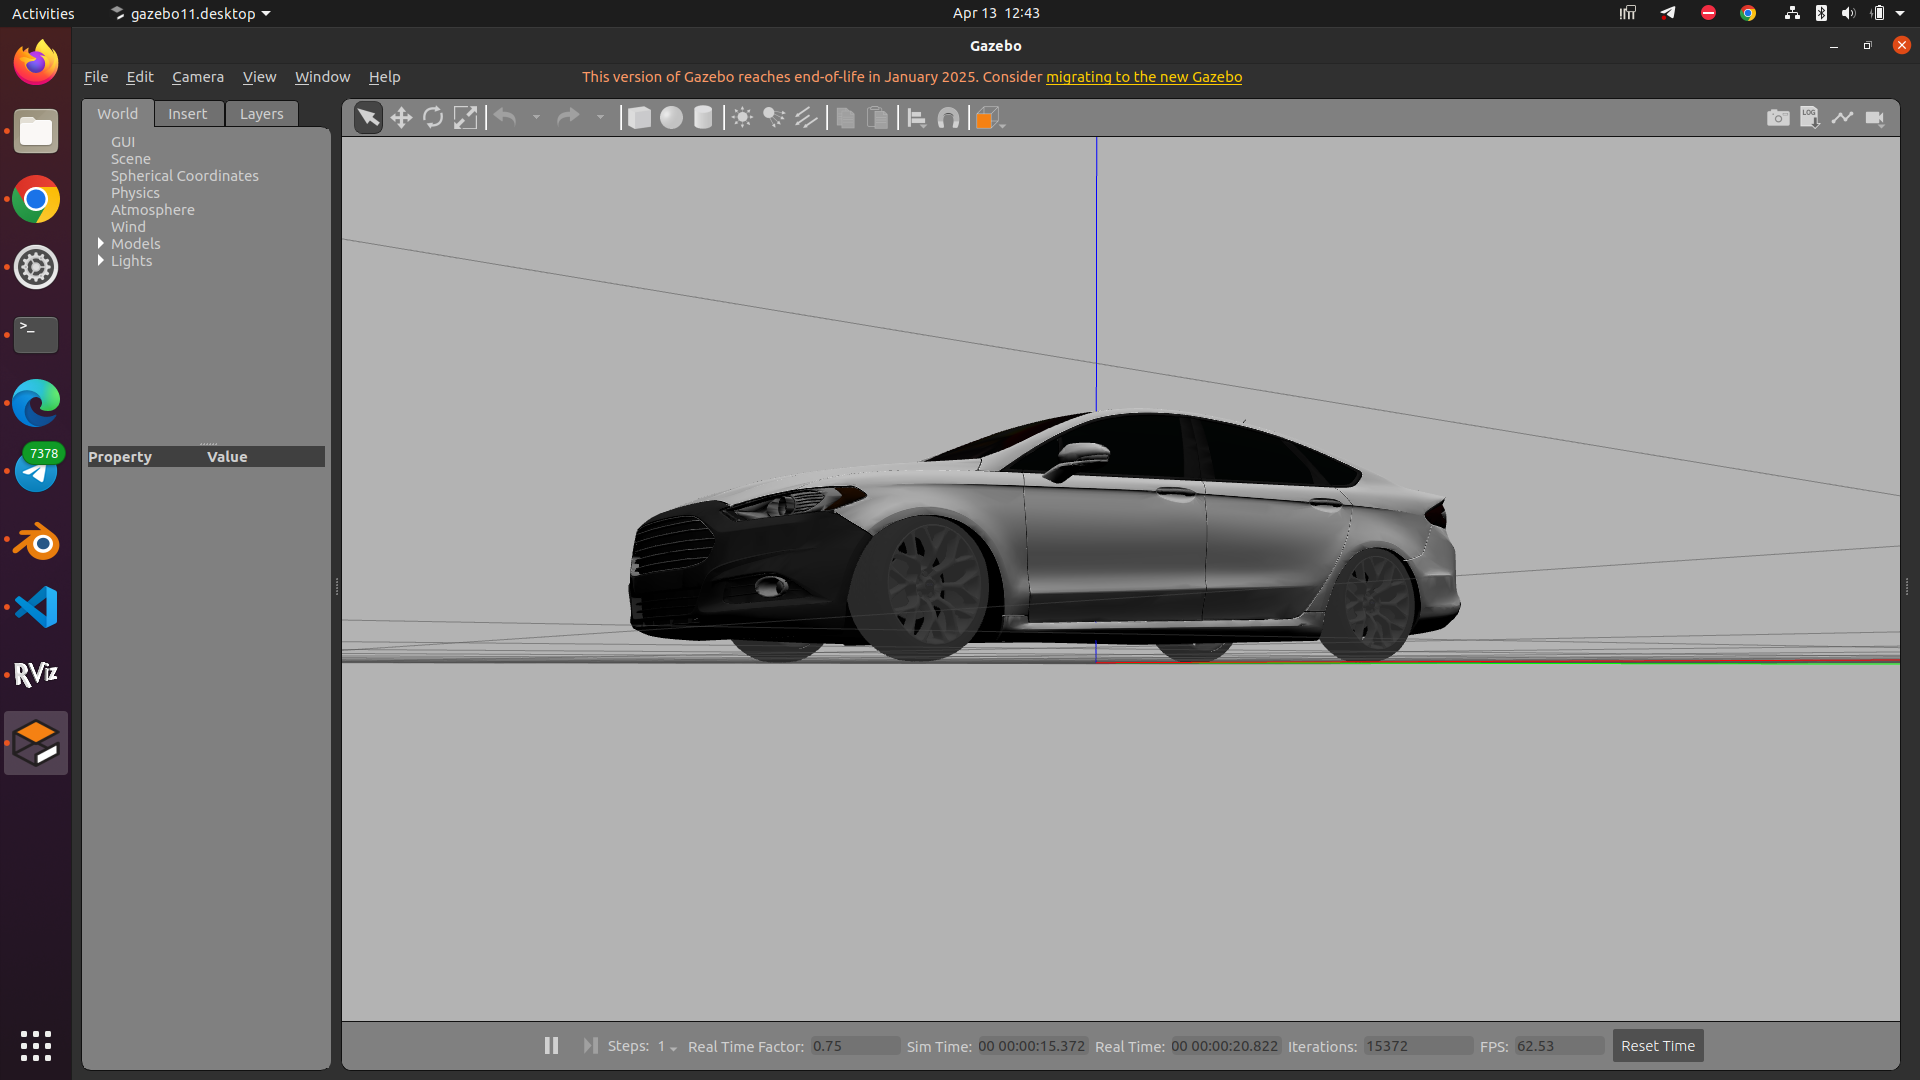Open Blender from the dock
The width and height of the screenshot is (1920, 1080).
(x=36, y=541)
